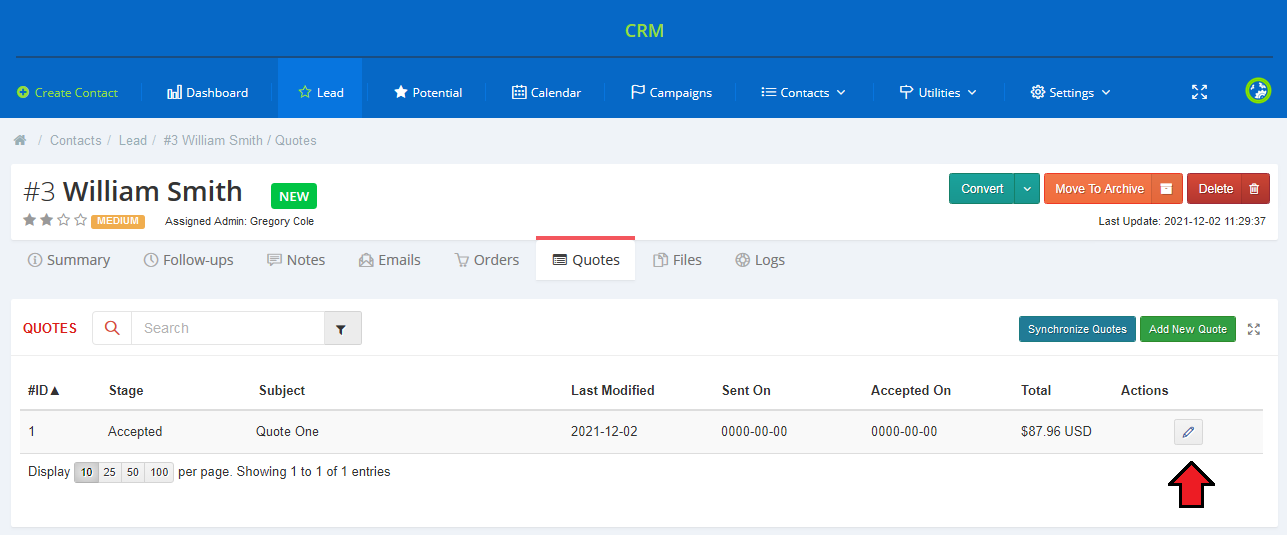Click the Delete button
1287x535 pixels.
(x=1215, y=188)
